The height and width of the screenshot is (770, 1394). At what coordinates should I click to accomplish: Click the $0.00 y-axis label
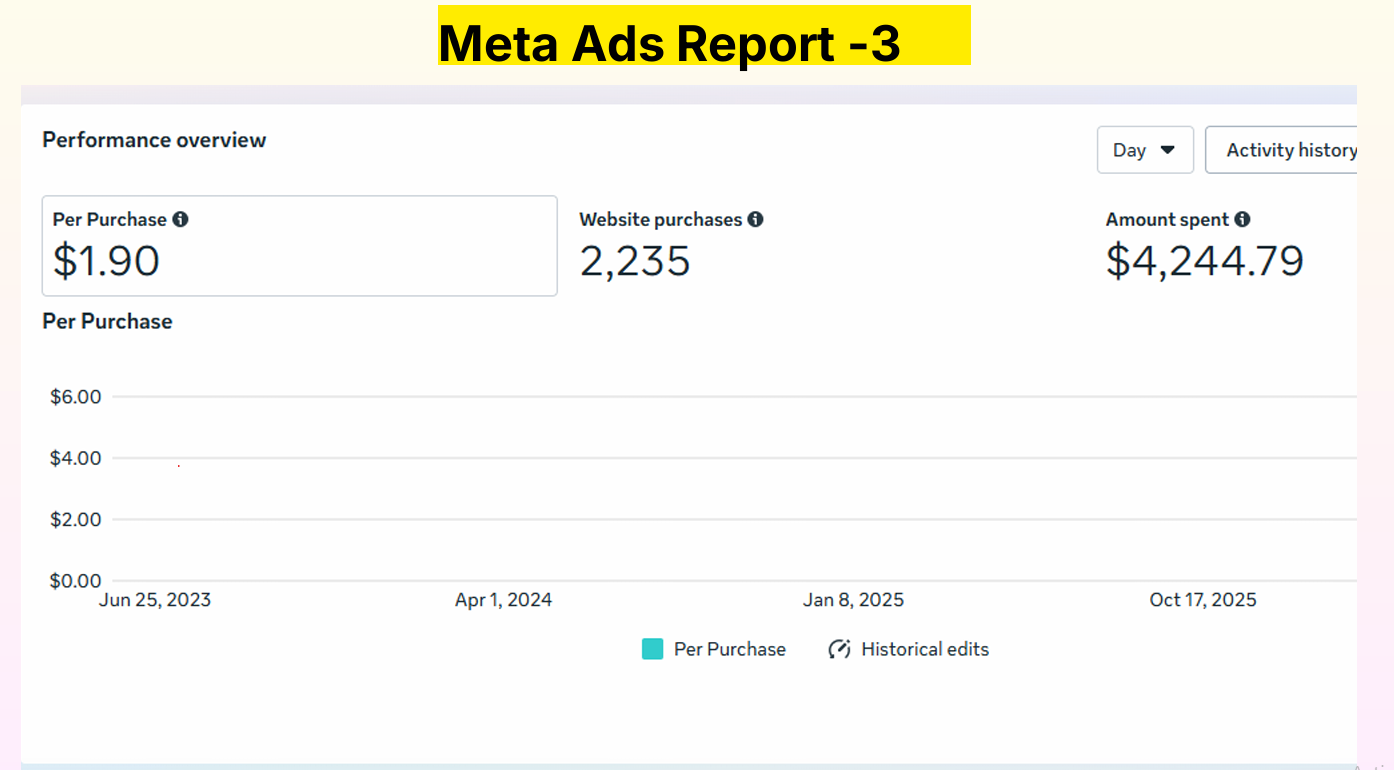pos(76,581)
